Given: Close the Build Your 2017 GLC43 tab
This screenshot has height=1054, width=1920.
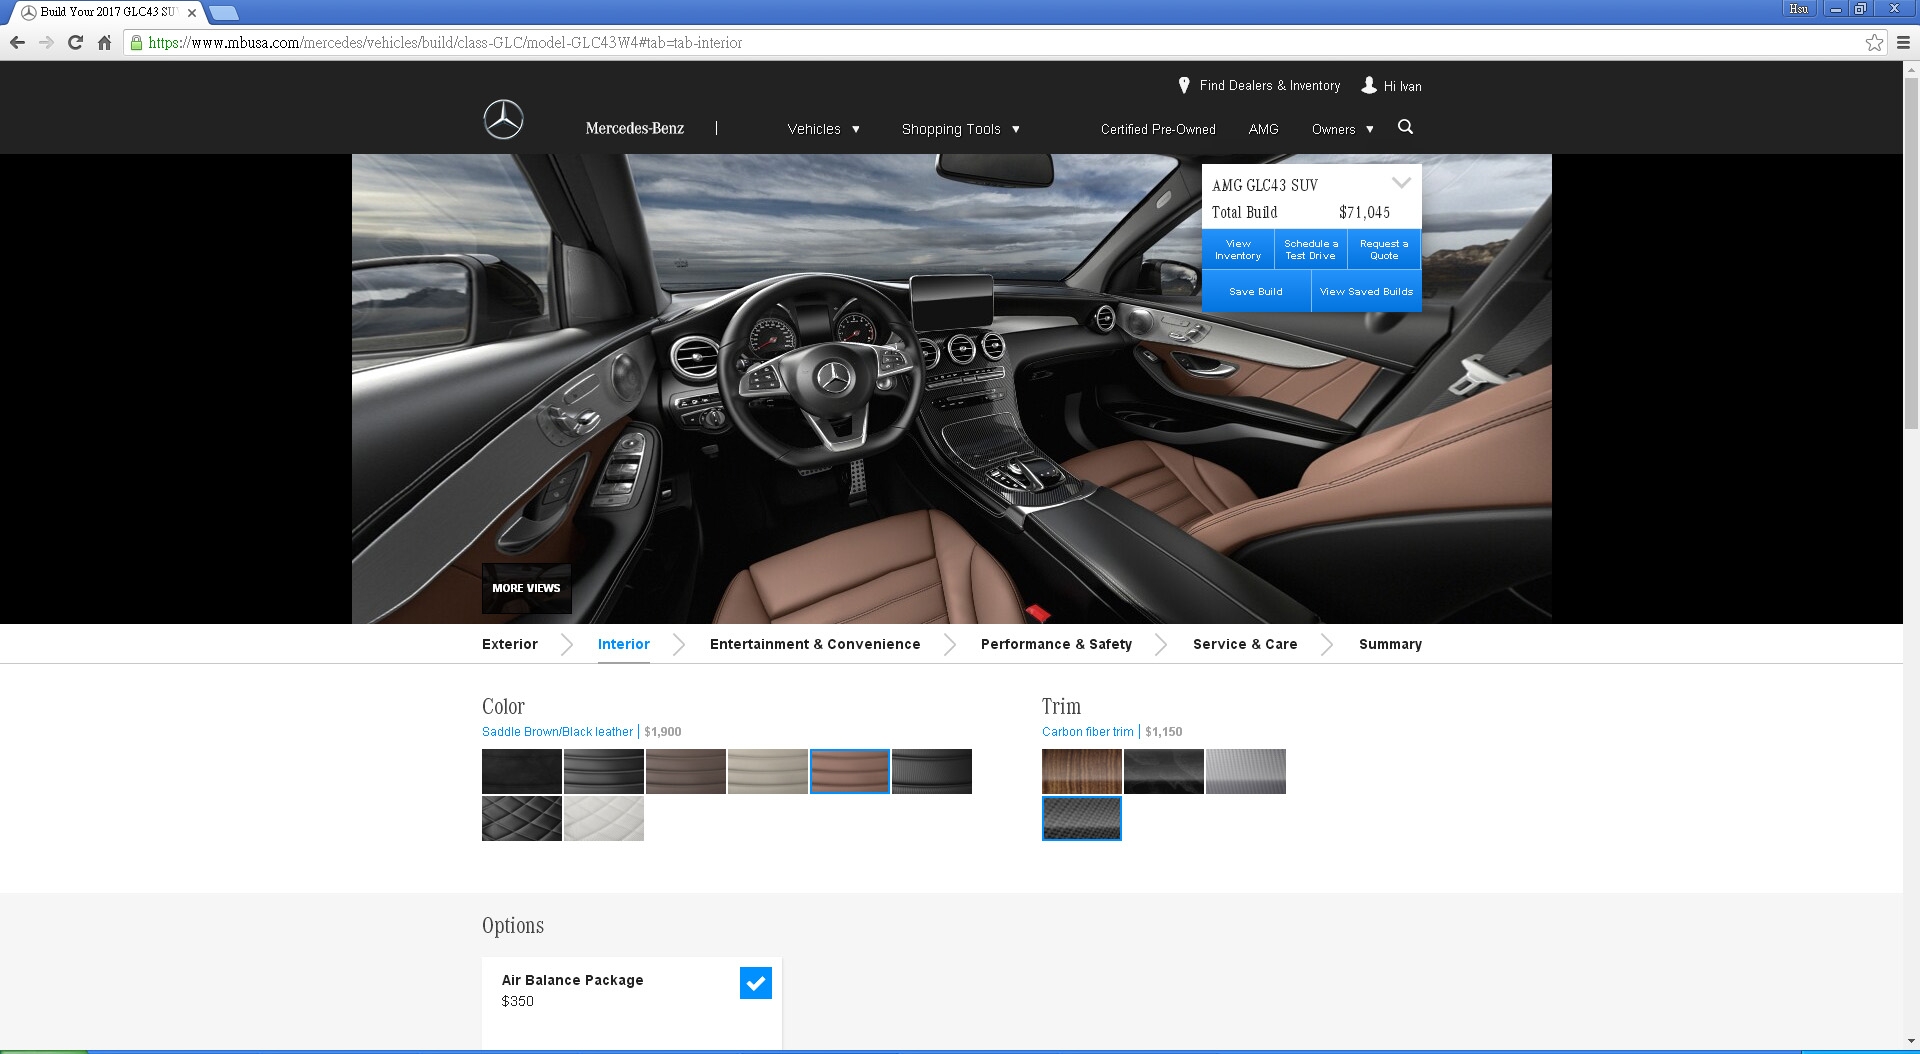Looking at the screenshot, I should (x=192, y=13).
